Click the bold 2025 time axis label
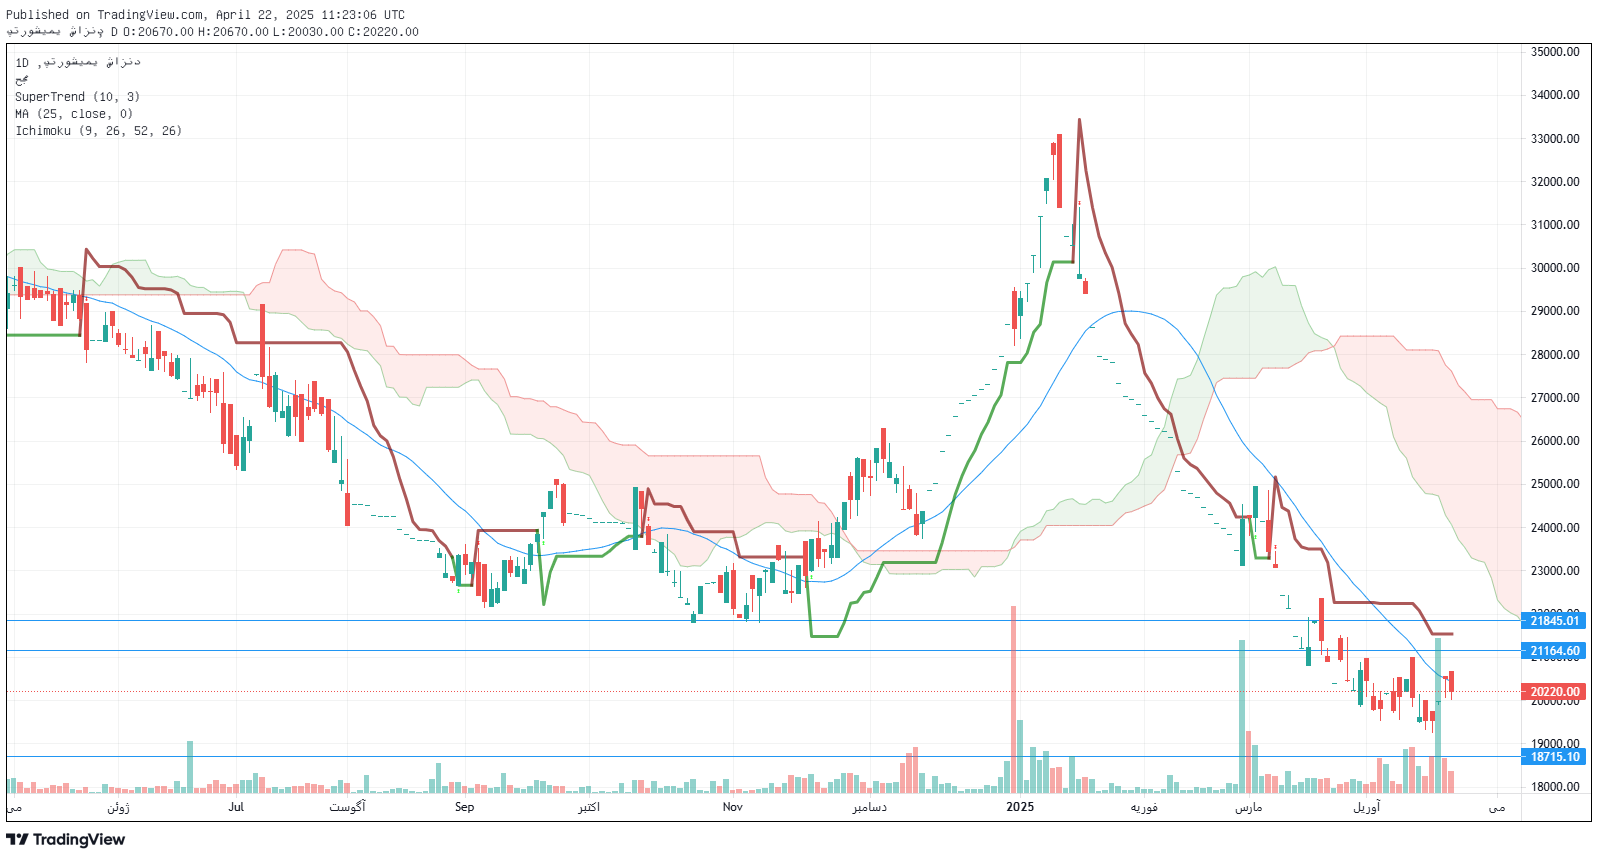Image resolution: width=1598 pixels, height=858 pixels. pos(1020,807)
